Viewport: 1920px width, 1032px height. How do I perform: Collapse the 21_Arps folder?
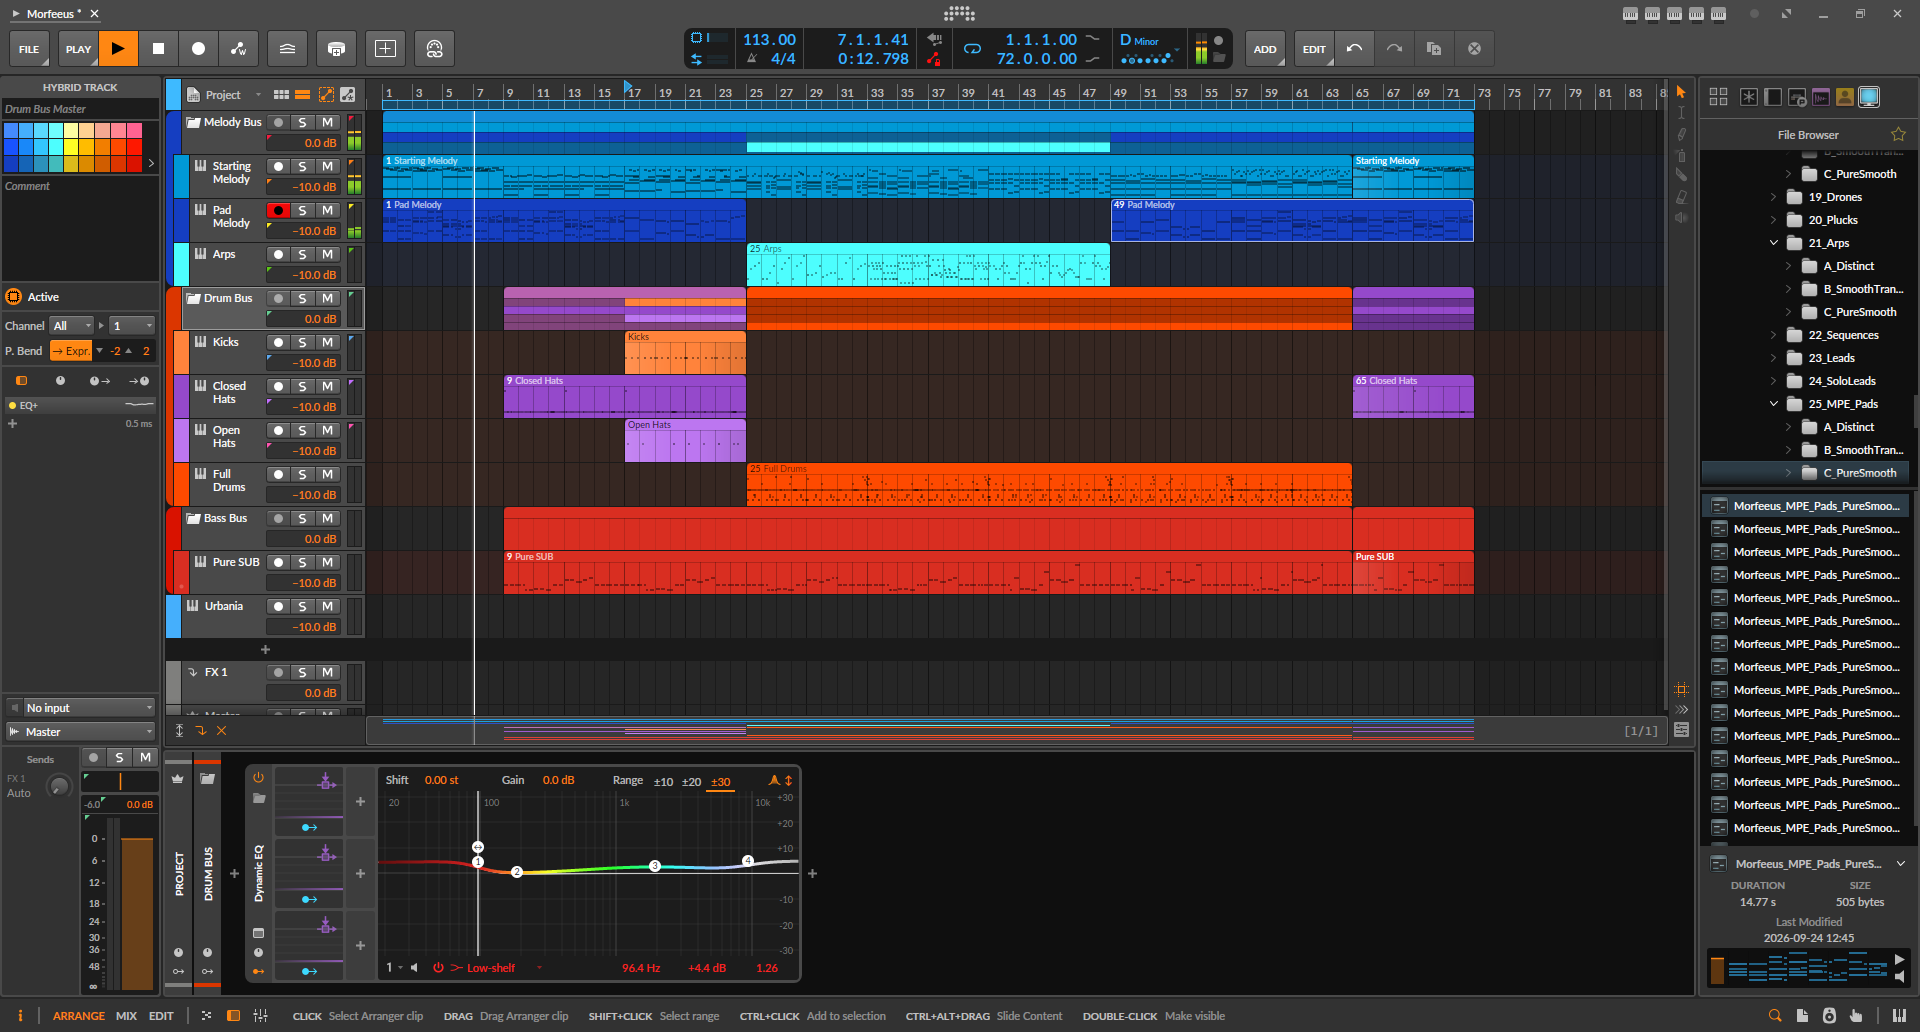tap(1774, 243)
